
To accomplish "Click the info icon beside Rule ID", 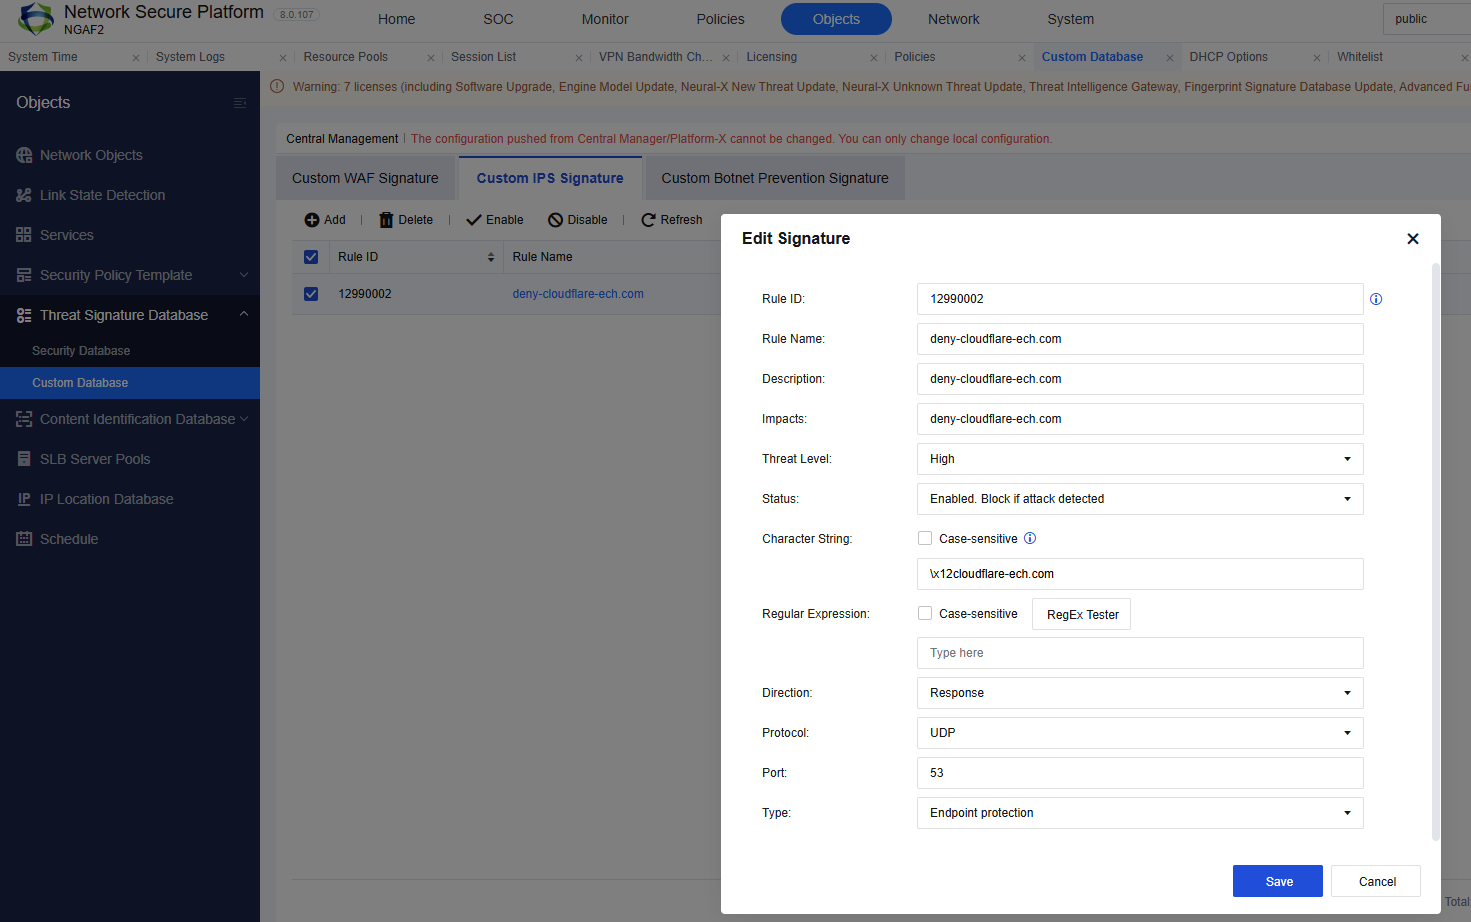I will (x=1376, y=299).
